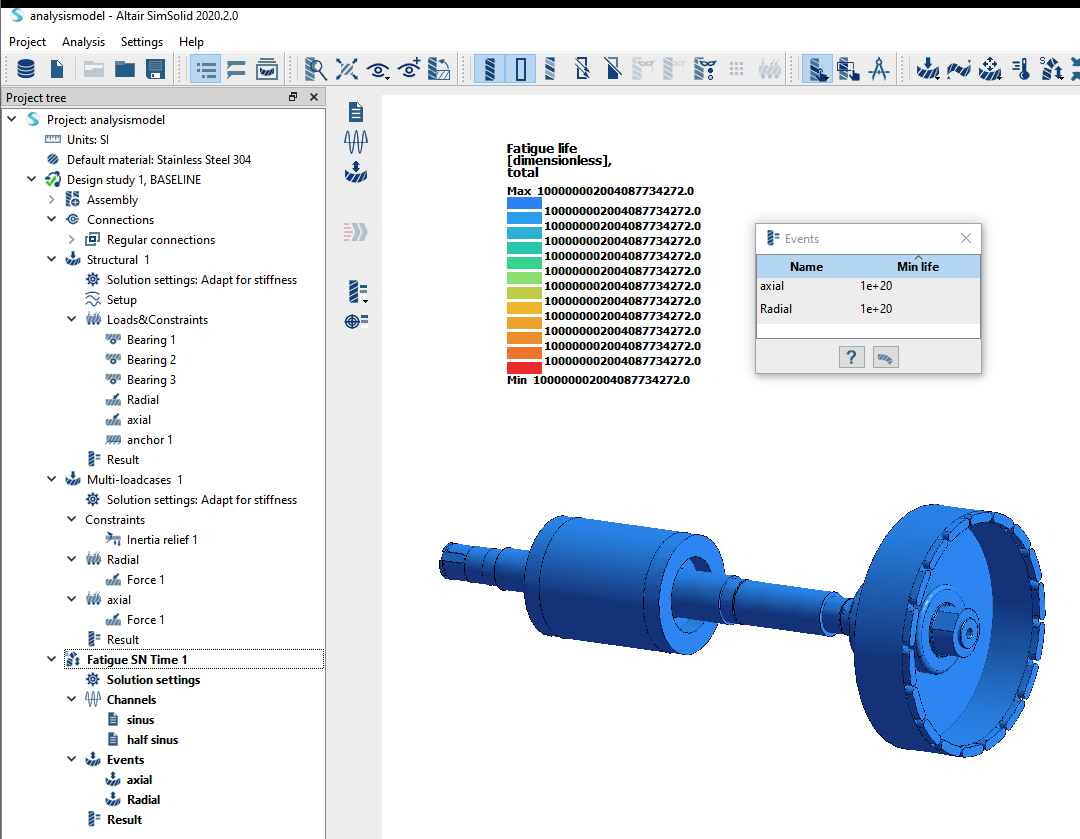Collapse the Fatigue SN Time 1 branch
This screenshot has width=1080, height=839.
click(x=52, y=659)
